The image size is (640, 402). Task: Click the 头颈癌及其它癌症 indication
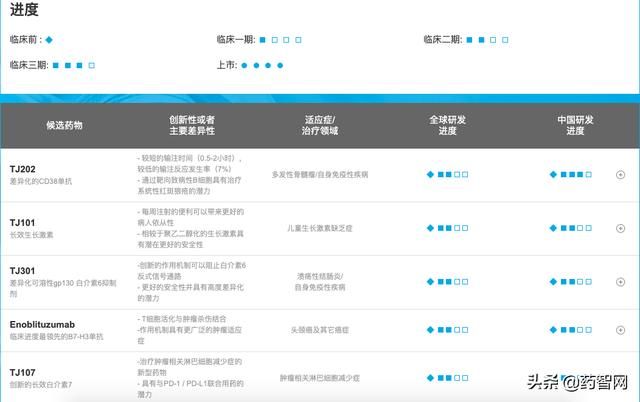[320, 330]
